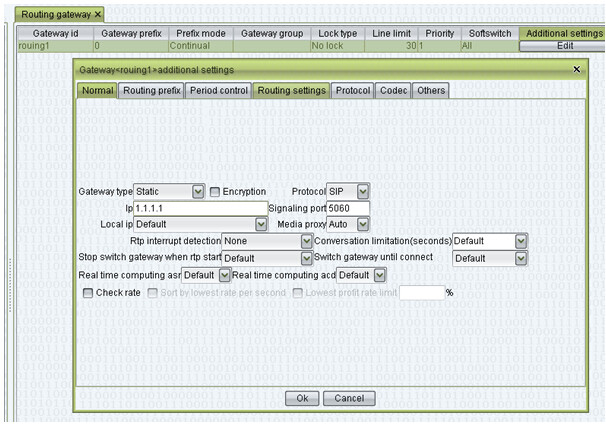Go to the Codec tab

[393, 91]
